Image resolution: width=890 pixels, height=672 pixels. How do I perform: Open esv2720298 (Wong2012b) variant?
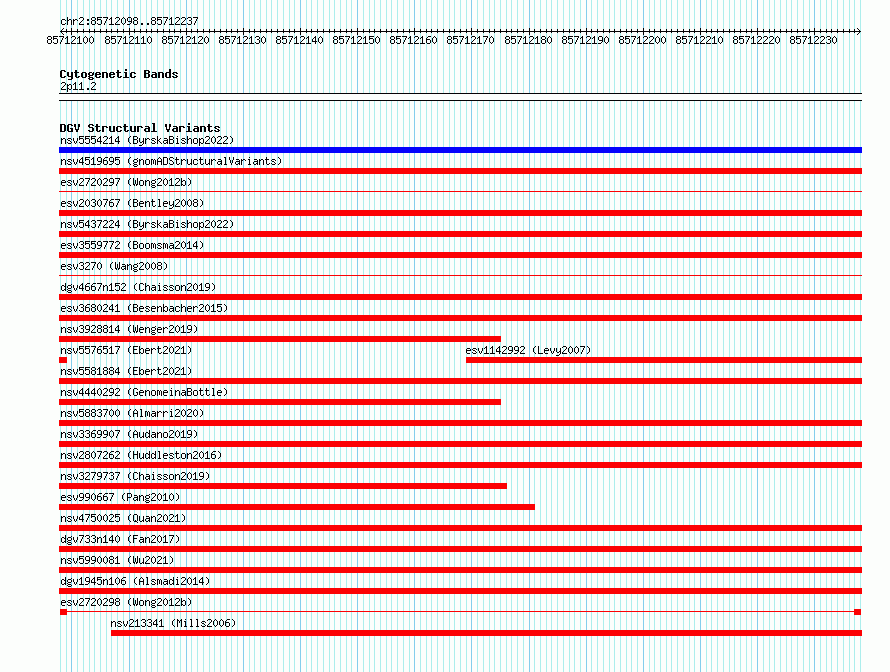pos(126,602)
